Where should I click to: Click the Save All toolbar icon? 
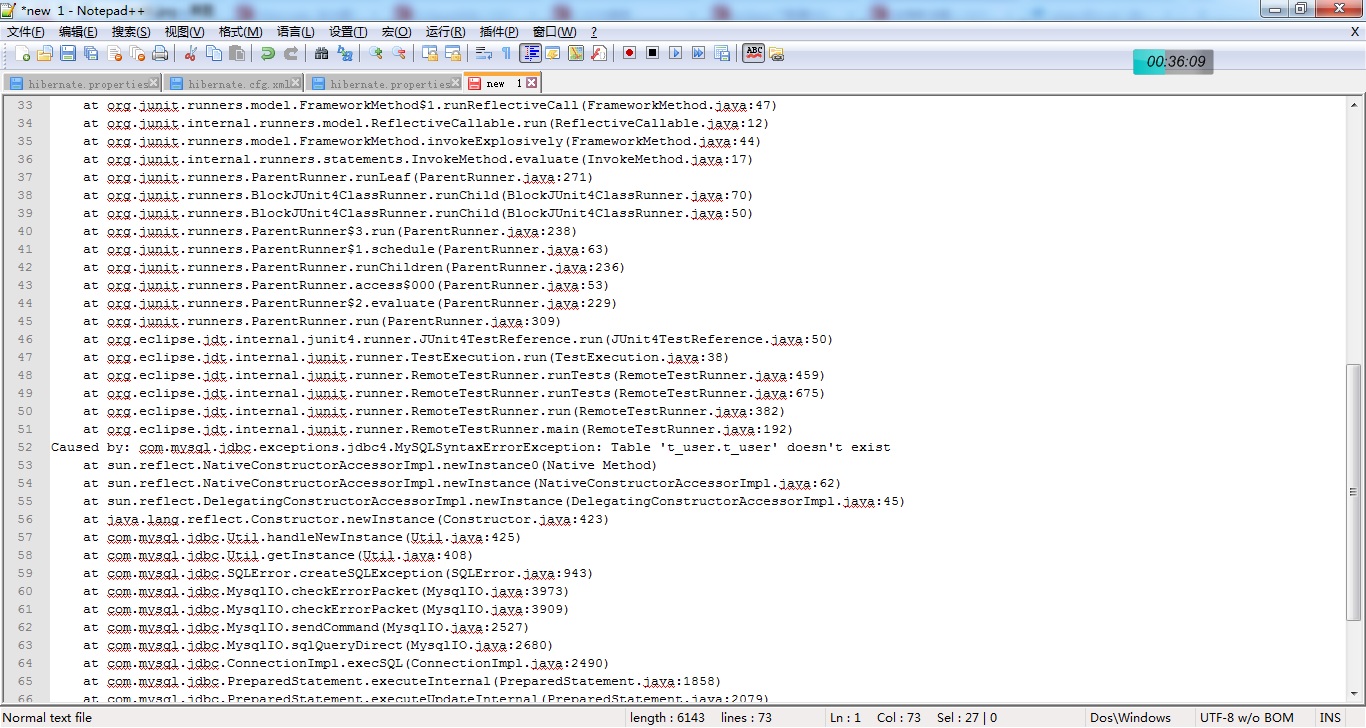tap(91, 53)
